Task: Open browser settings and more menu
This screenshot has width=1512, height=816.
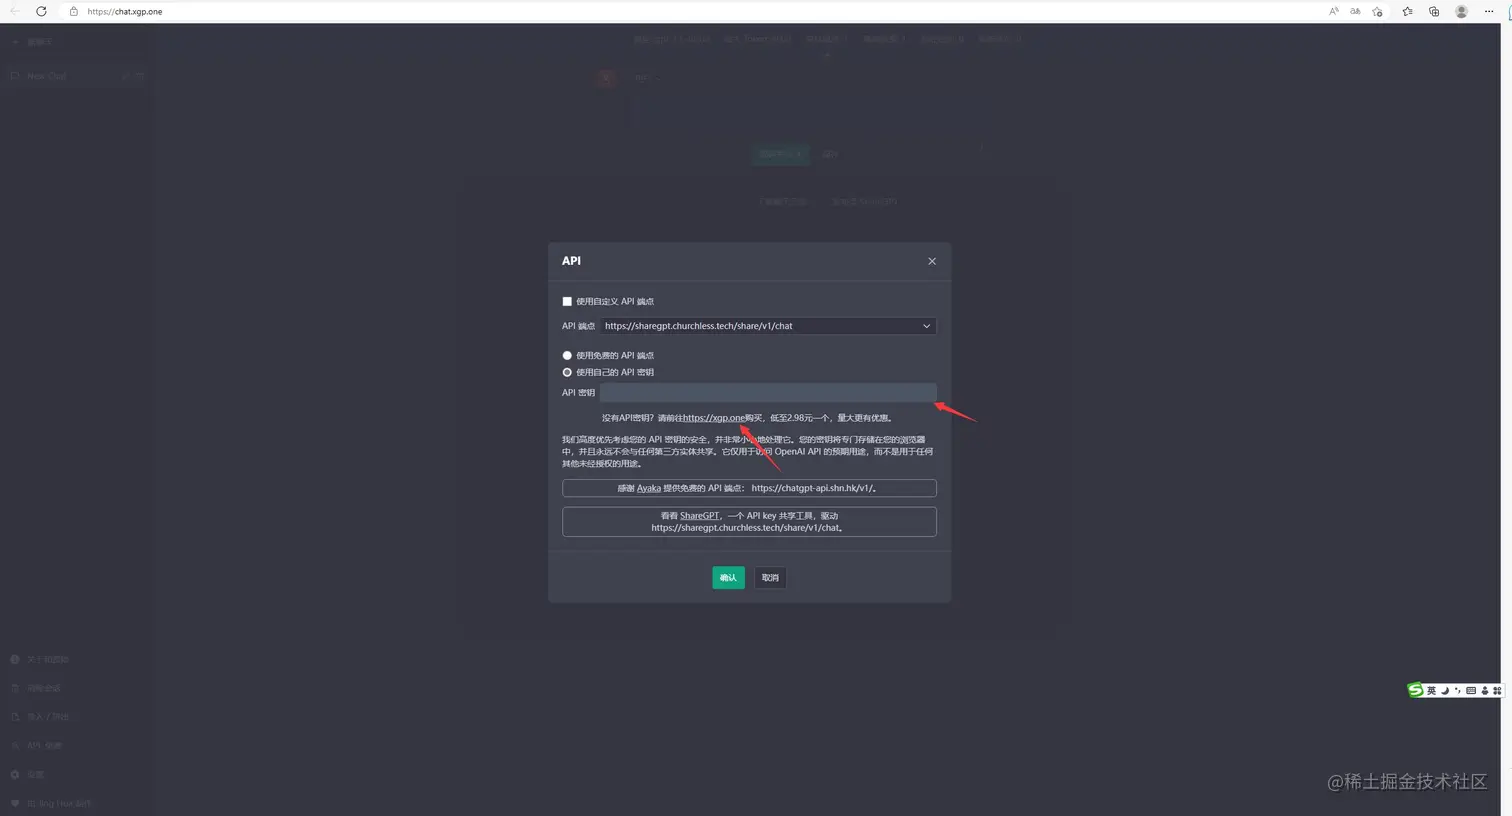Action: point(1489,11)
